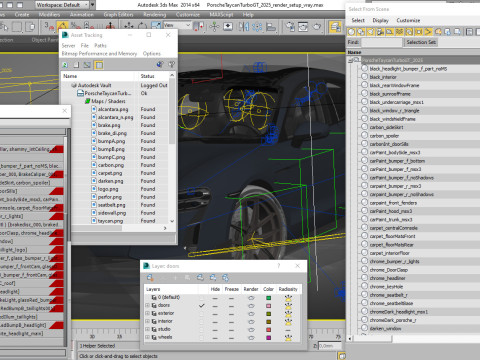Open Bitmap Performance and Memory menu
The width and height of the screenshot is (480, 360).
[99, 54]
